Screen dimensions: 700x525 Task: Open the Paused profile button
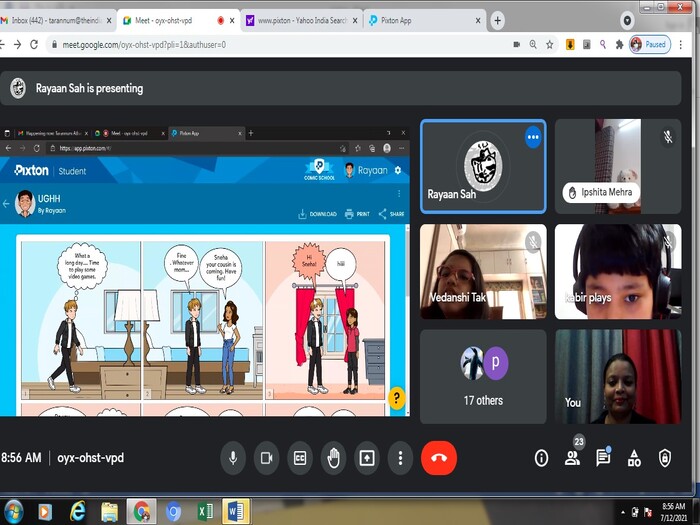point(650,45)
